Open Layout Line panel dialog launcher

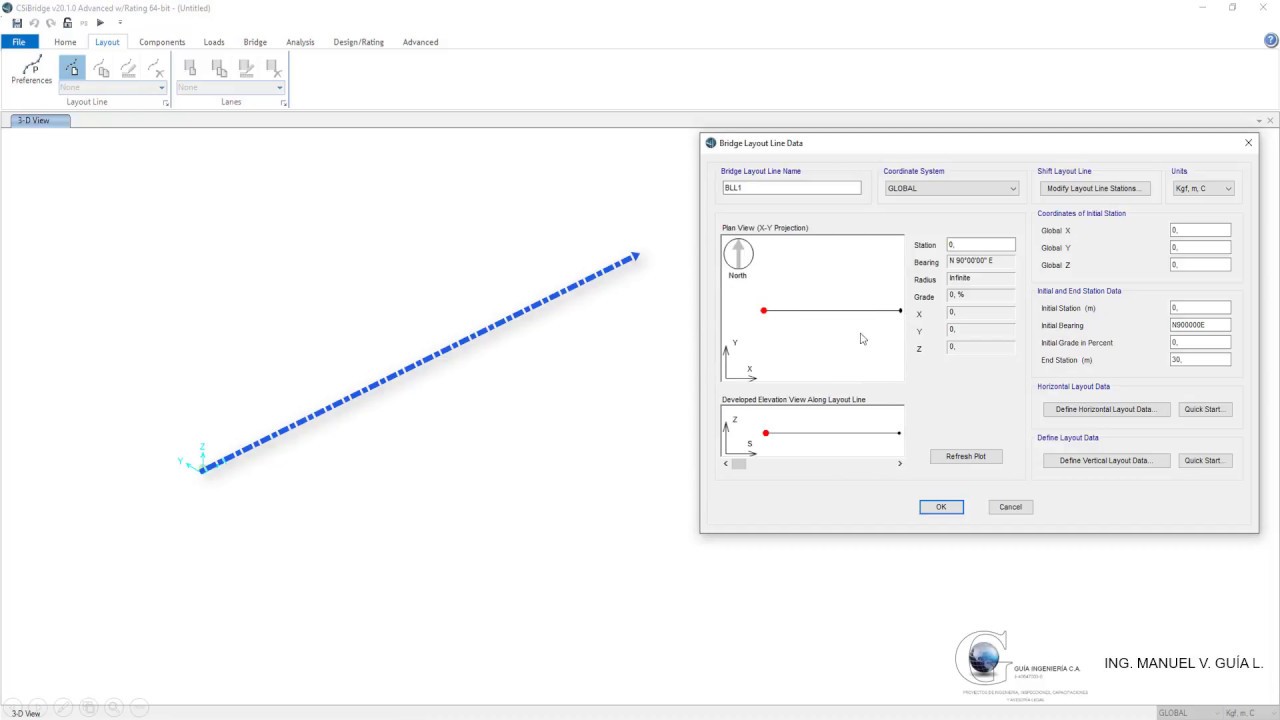(165, 103)
